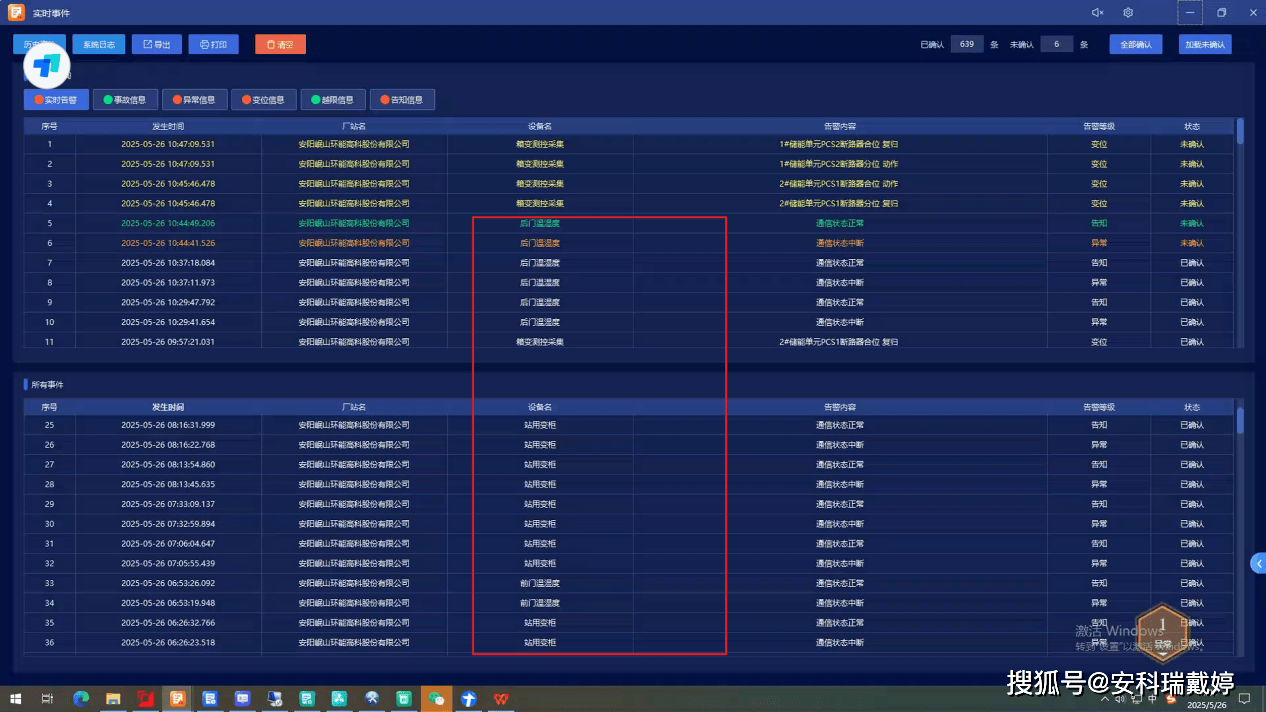
Task: Select the 实时告警 tab
Action: 56,99
